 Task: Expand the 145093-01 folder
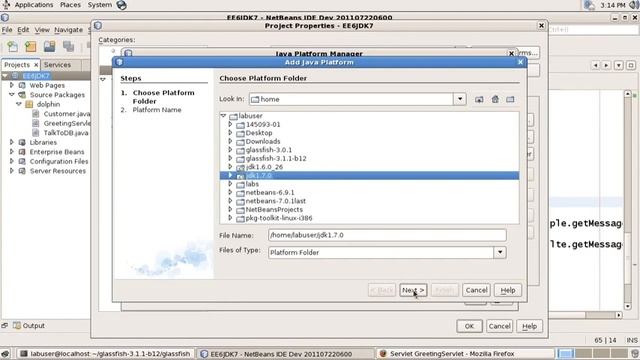pyautogui.click(x=230, y=124)
